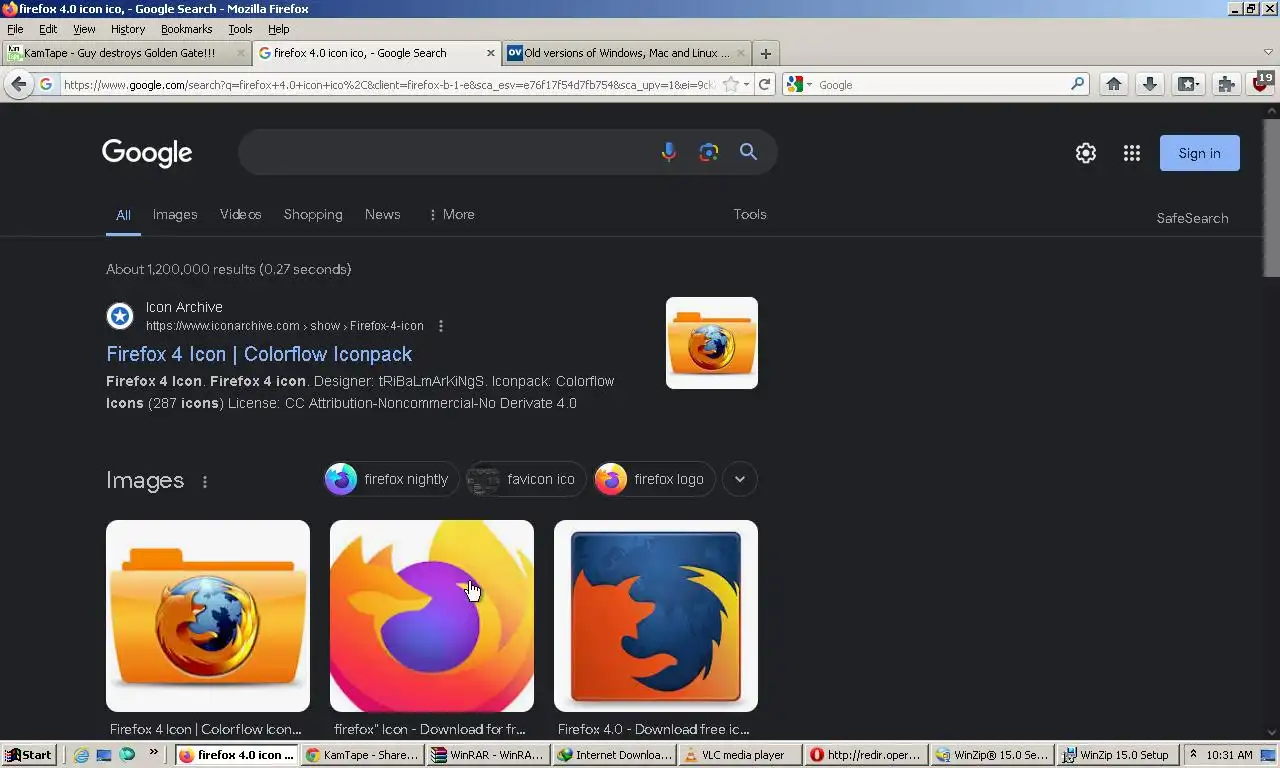
Task: Switch to VLC media player taskbar button
Action: tap(740, 755)
